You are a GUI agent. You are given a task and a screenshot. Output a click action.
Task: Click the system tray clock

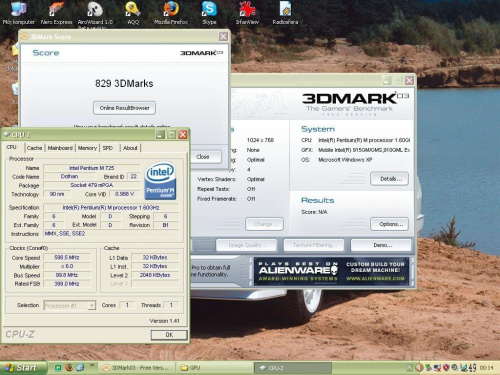pos(486,368)
